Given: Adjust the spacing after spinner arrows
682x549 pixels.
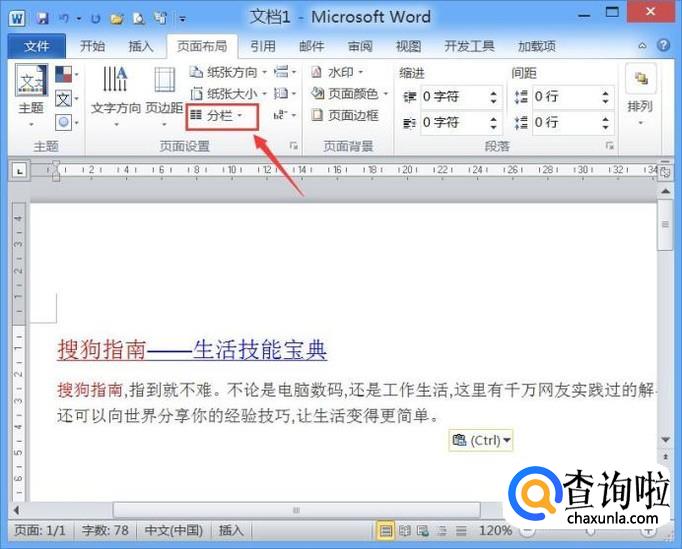Looking at the screenshot, I should tap(605, 123).
